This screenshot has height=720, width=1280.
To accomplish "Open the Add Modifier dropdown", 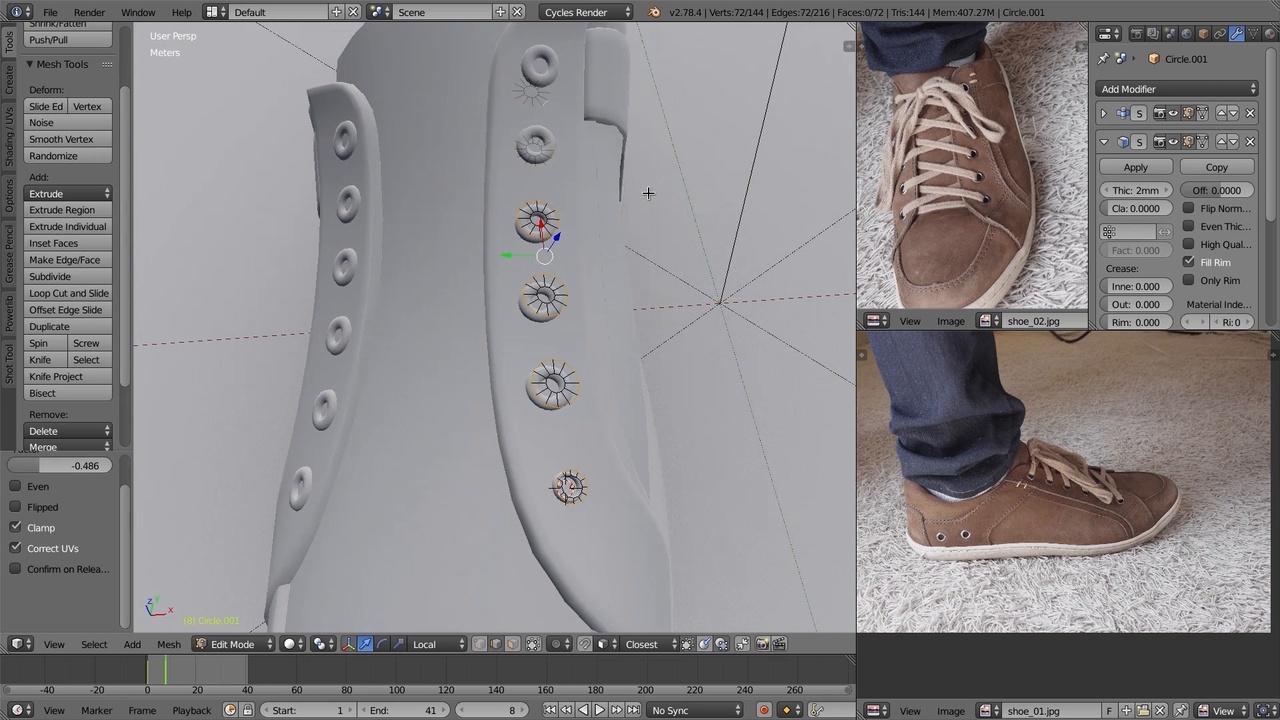I will click(x=1177, y=89).
